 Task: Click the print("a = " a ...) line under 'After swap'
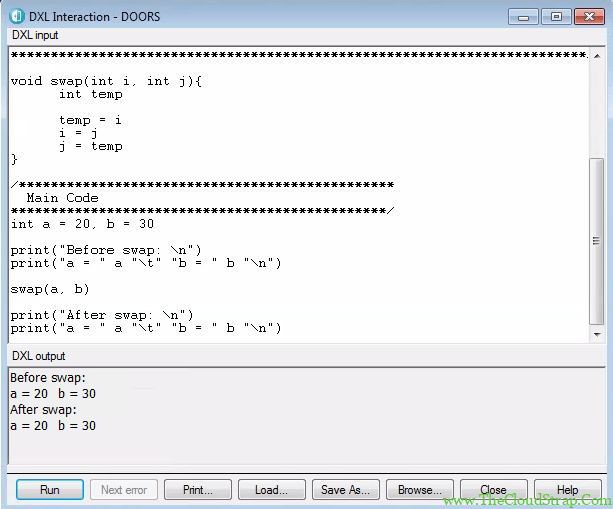146,328
